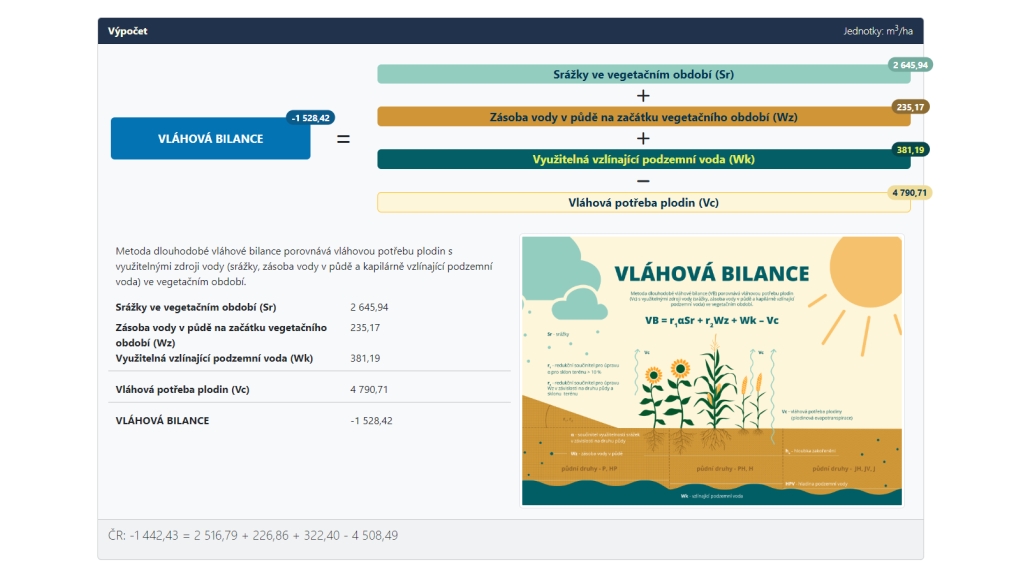The height and width of the screenshot is (576, 1024).
Task: Click the 381,19 value badge
Action: [911, 150]
